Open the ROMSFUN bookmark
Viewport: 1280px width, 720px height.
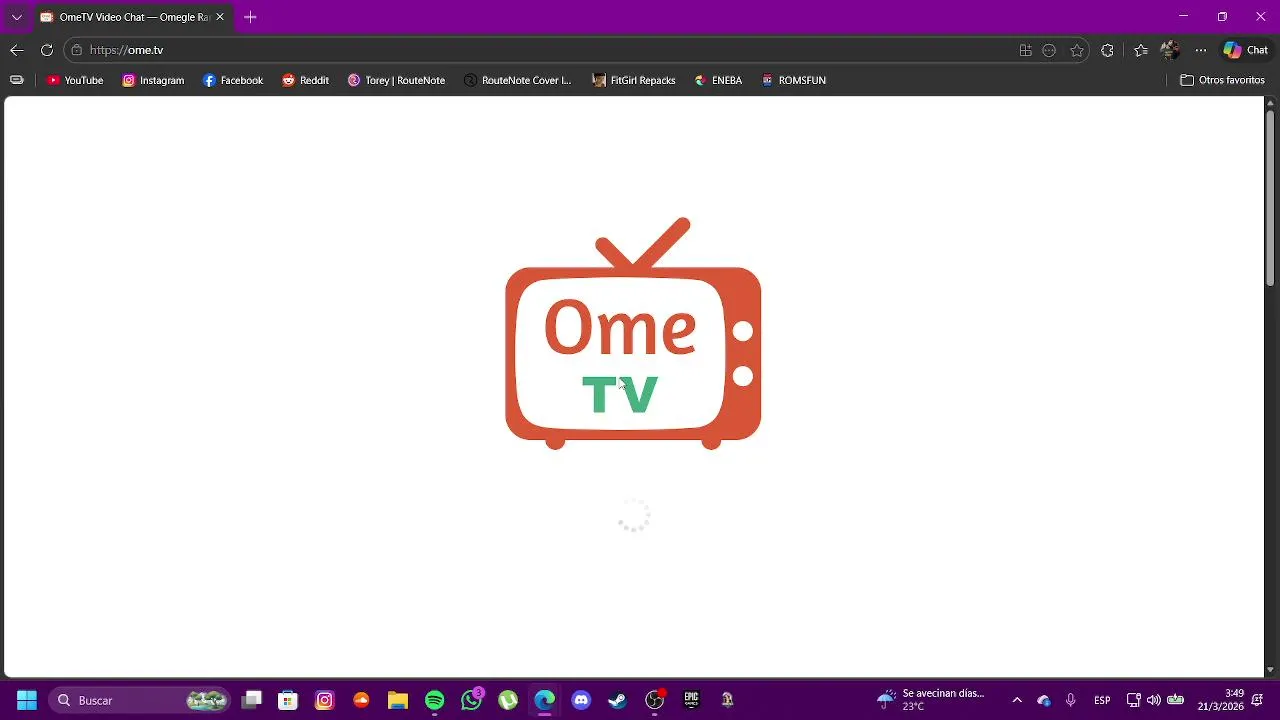pyautogui.click(x=794, y=80)
